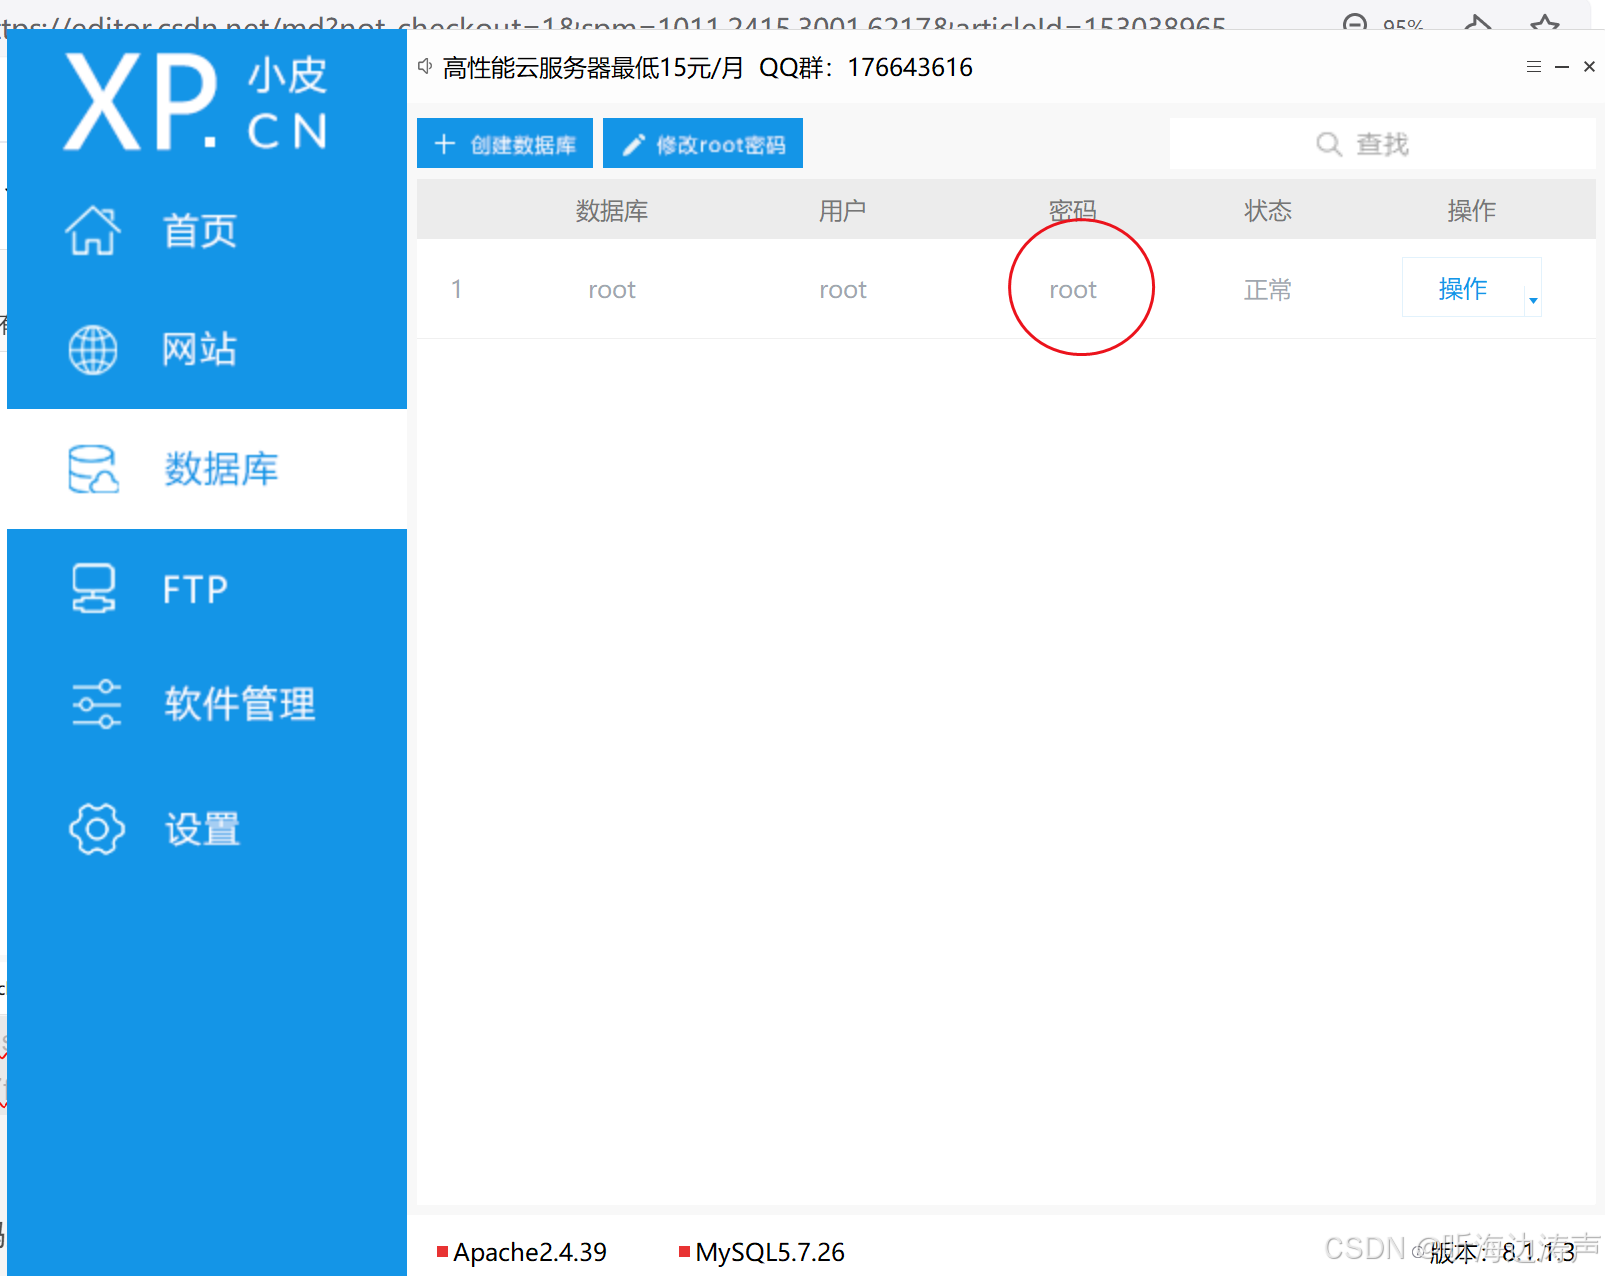Open the MySQL5.7.26 status indicator
The height and width of the screenshot is (1276, 1605).
770,1251
